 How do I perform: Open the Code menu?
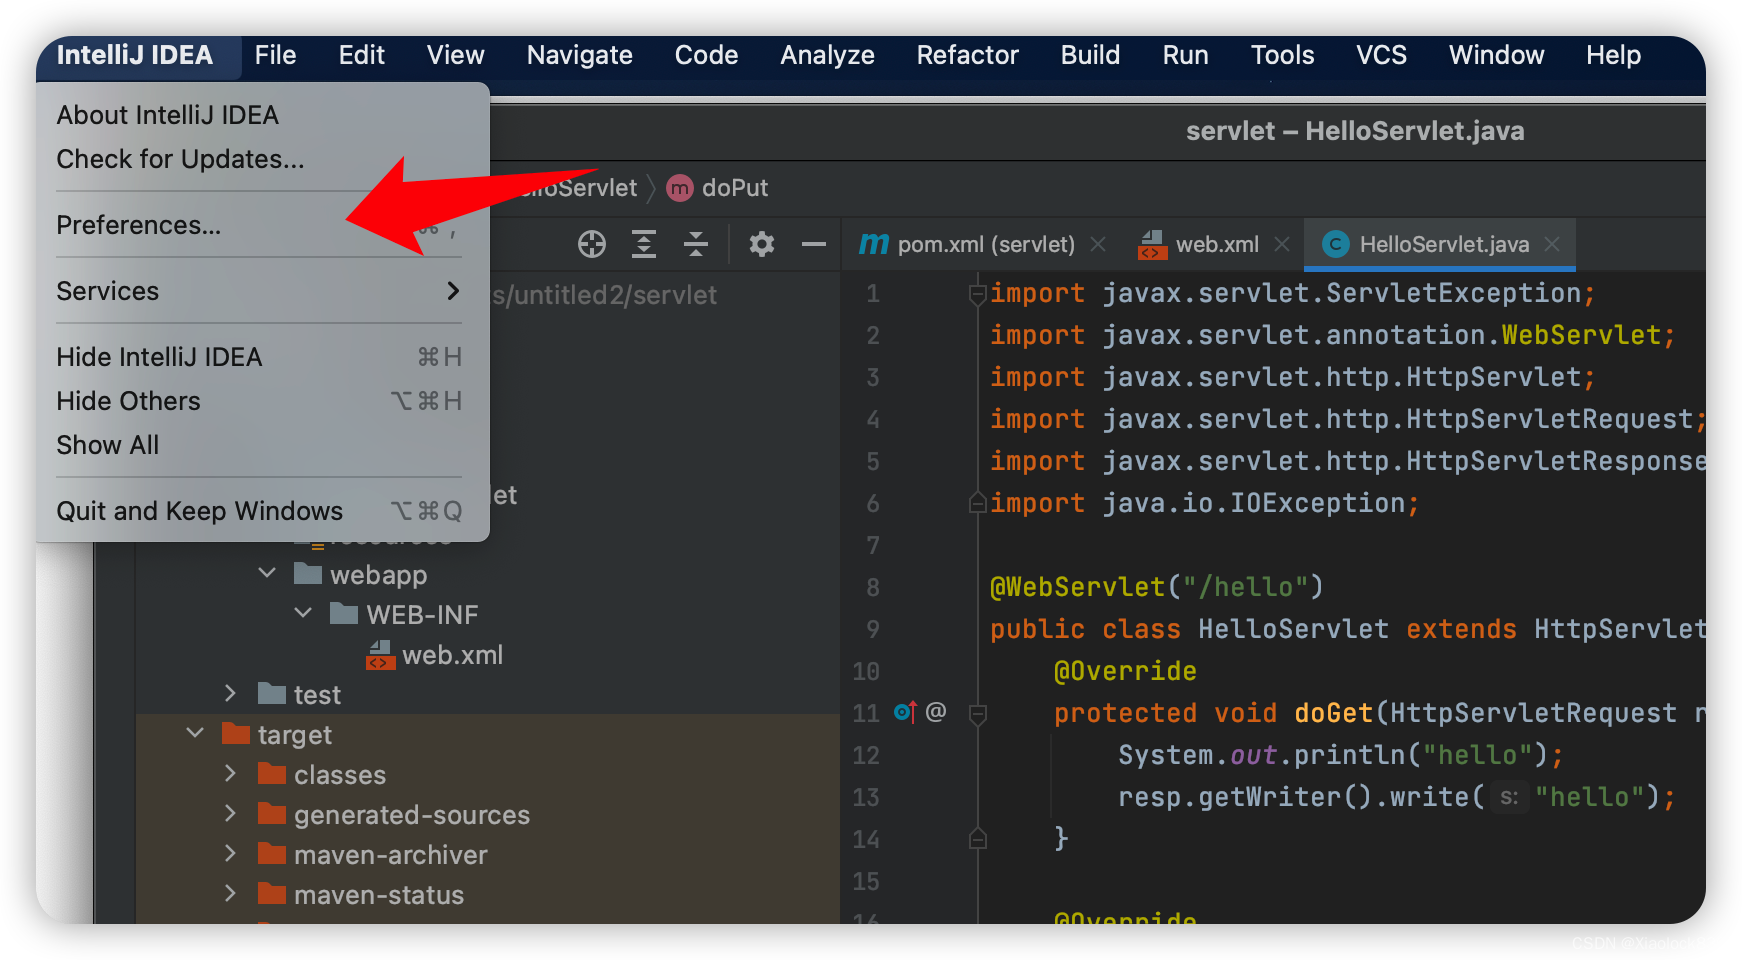pos(706,55)
